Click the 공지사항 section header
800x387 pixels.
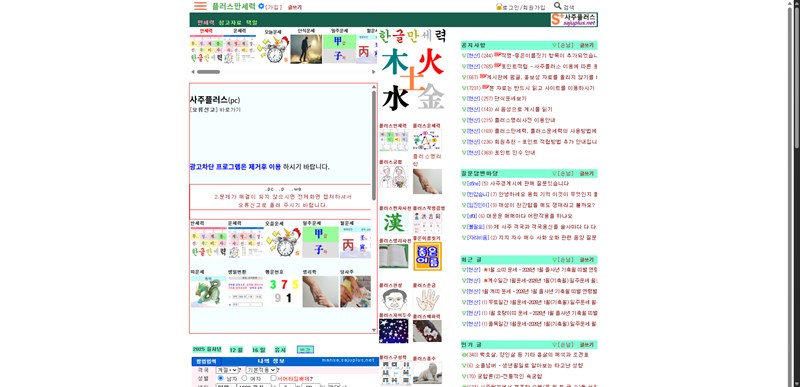529,45
